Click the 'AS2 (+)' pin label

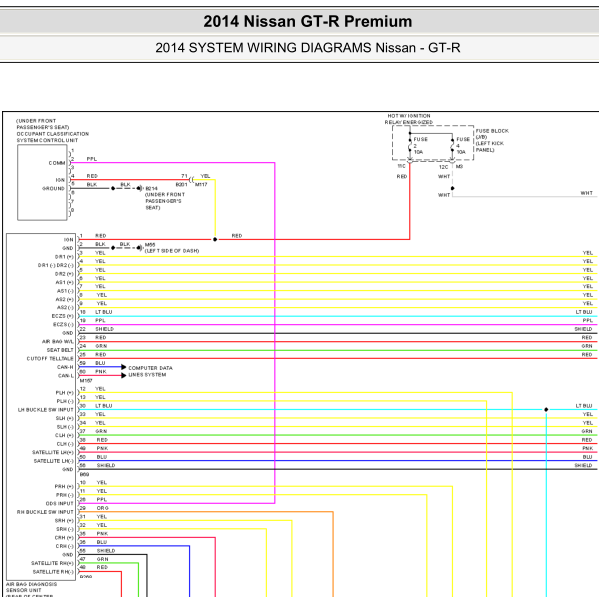pos(65,300)
